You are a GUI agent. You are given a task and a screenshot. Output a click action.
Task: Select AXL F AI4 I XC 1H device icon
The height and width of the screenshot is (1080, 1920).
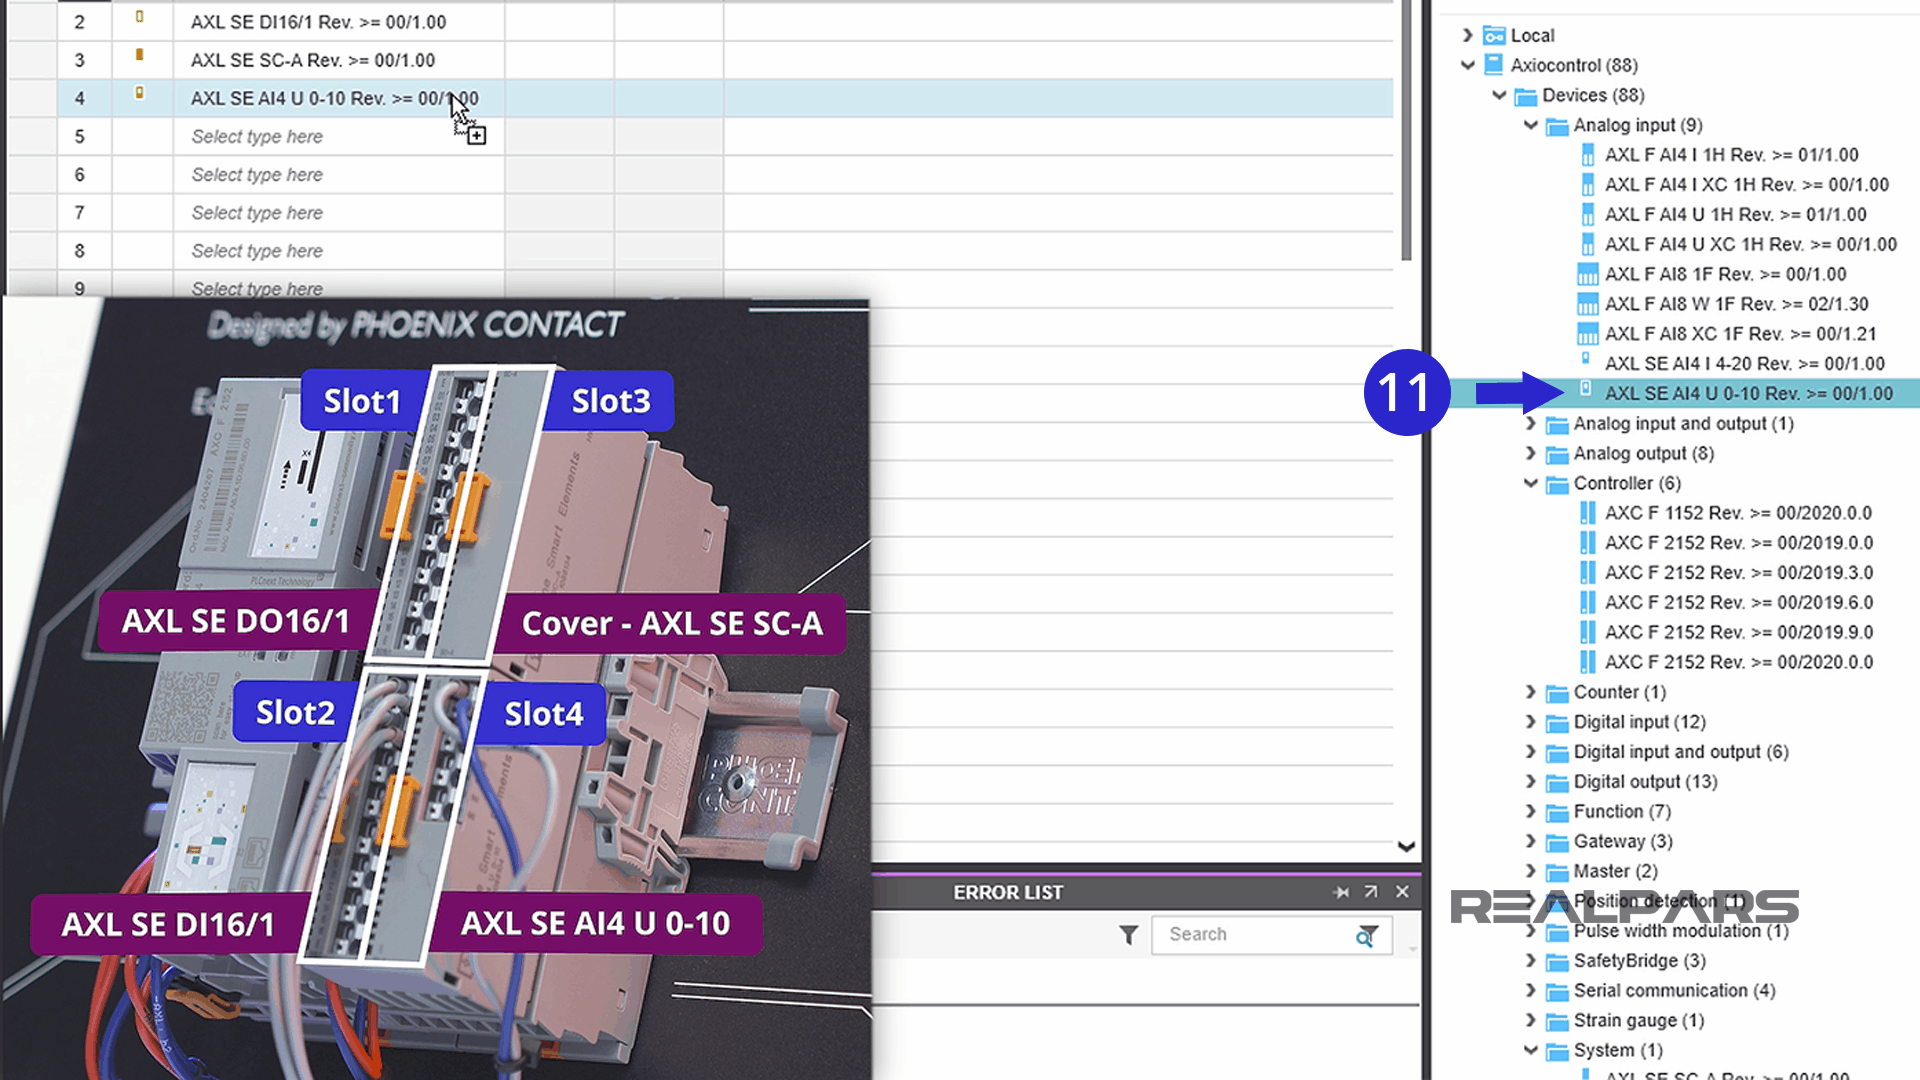tap(1587, 185)
